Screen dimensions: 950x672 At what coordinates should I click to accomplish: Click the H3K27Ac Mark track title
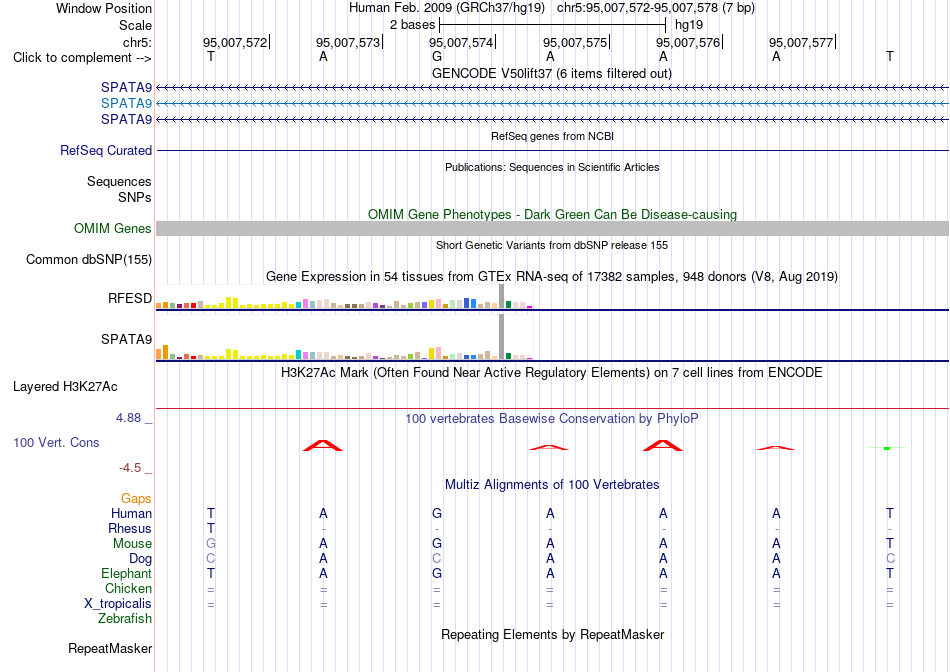tap(552, 373)
